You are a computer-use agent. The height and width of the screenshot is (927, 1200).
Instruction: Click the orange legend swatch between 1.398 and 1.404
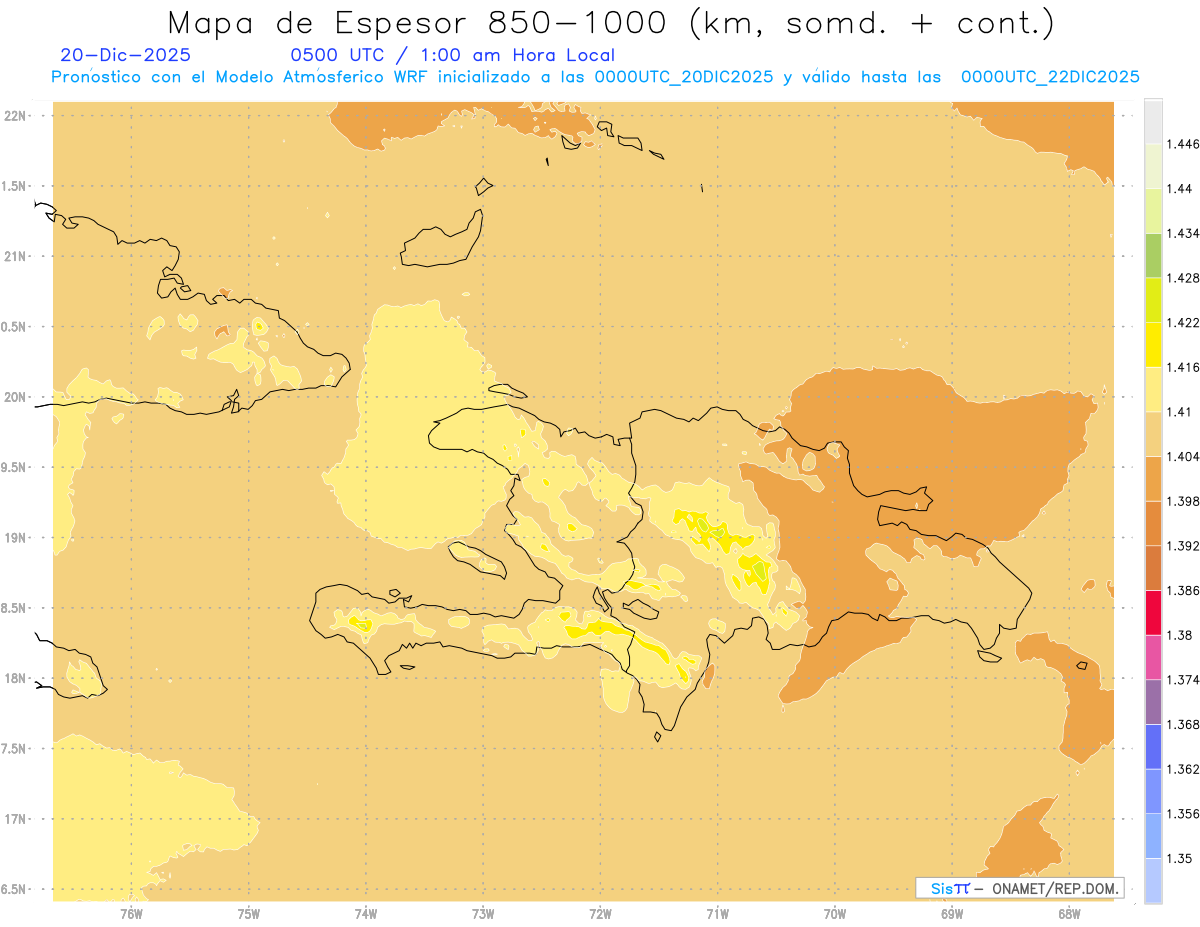[x=1153, y=478]
